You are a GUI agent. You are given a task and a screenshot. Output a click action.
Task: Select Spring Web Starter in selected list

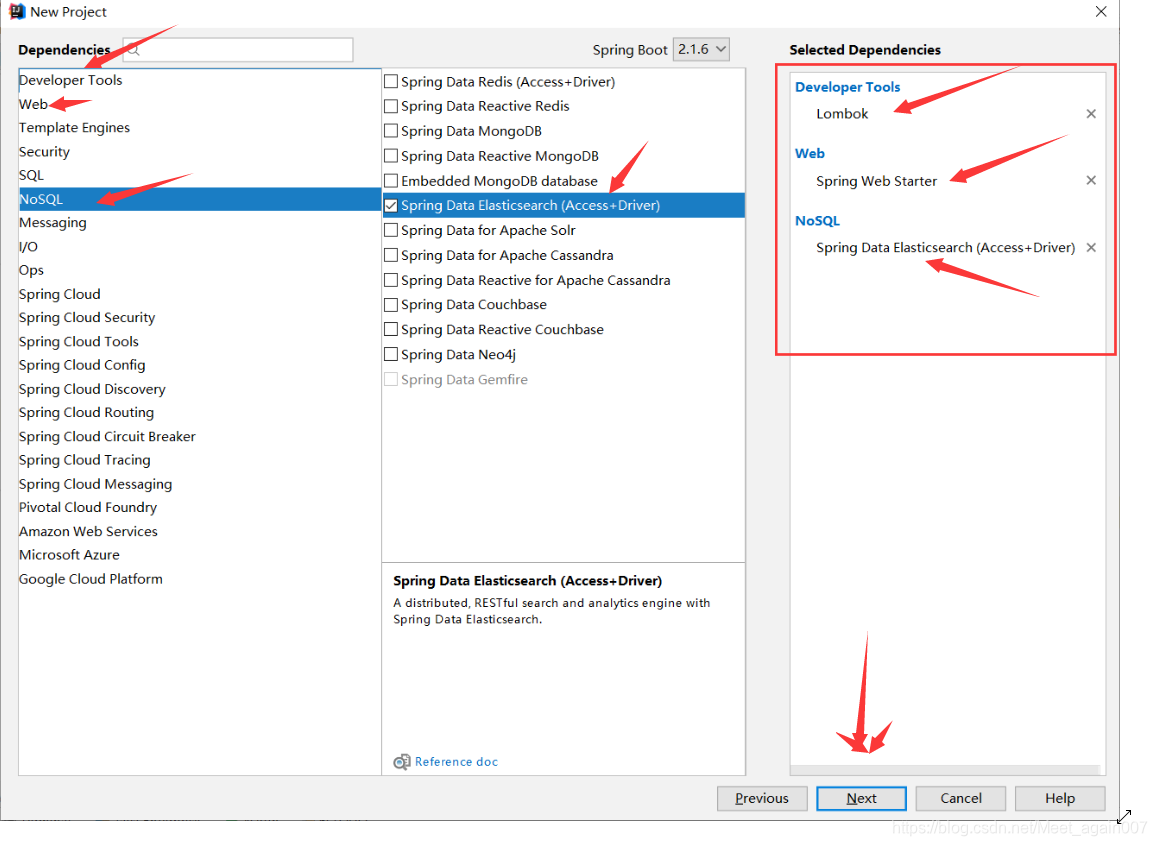tap(877, 181)
